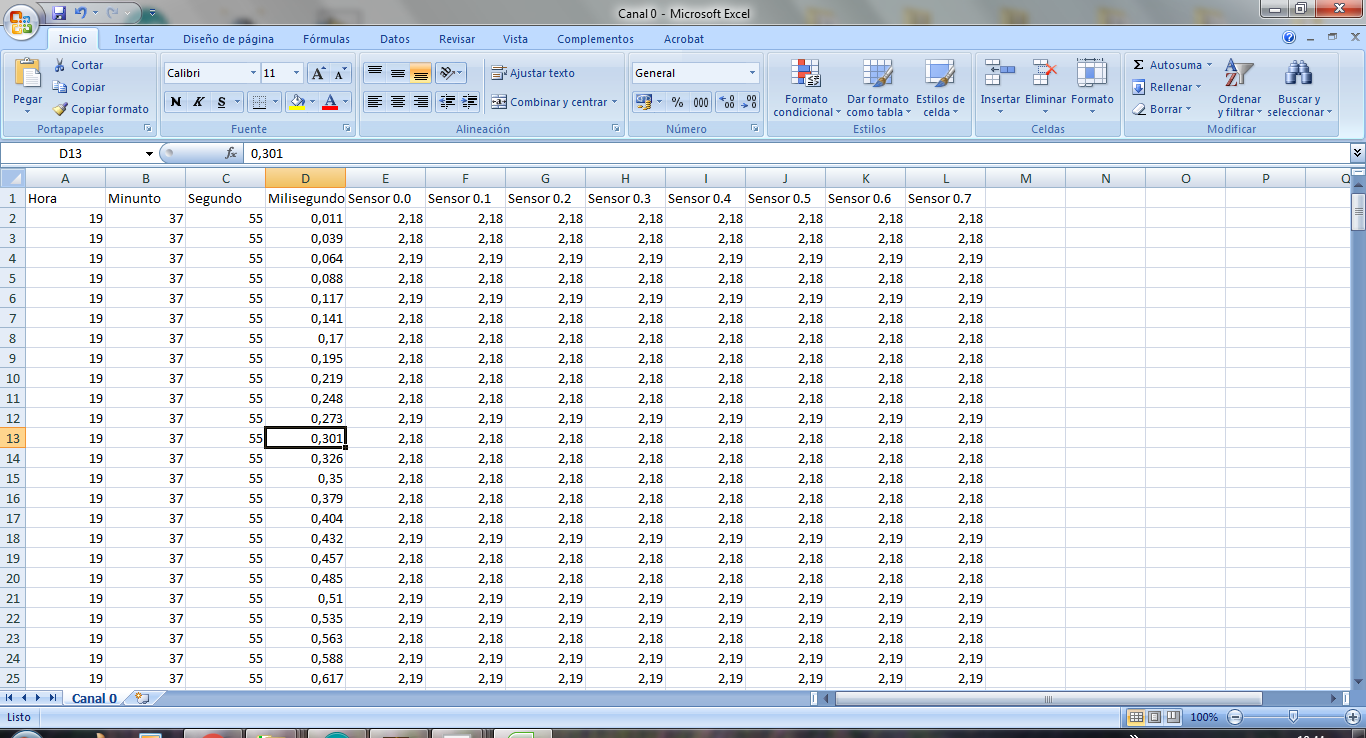Click the zoom slider handle
The image size is (1366, 738).
(1293, 717)
